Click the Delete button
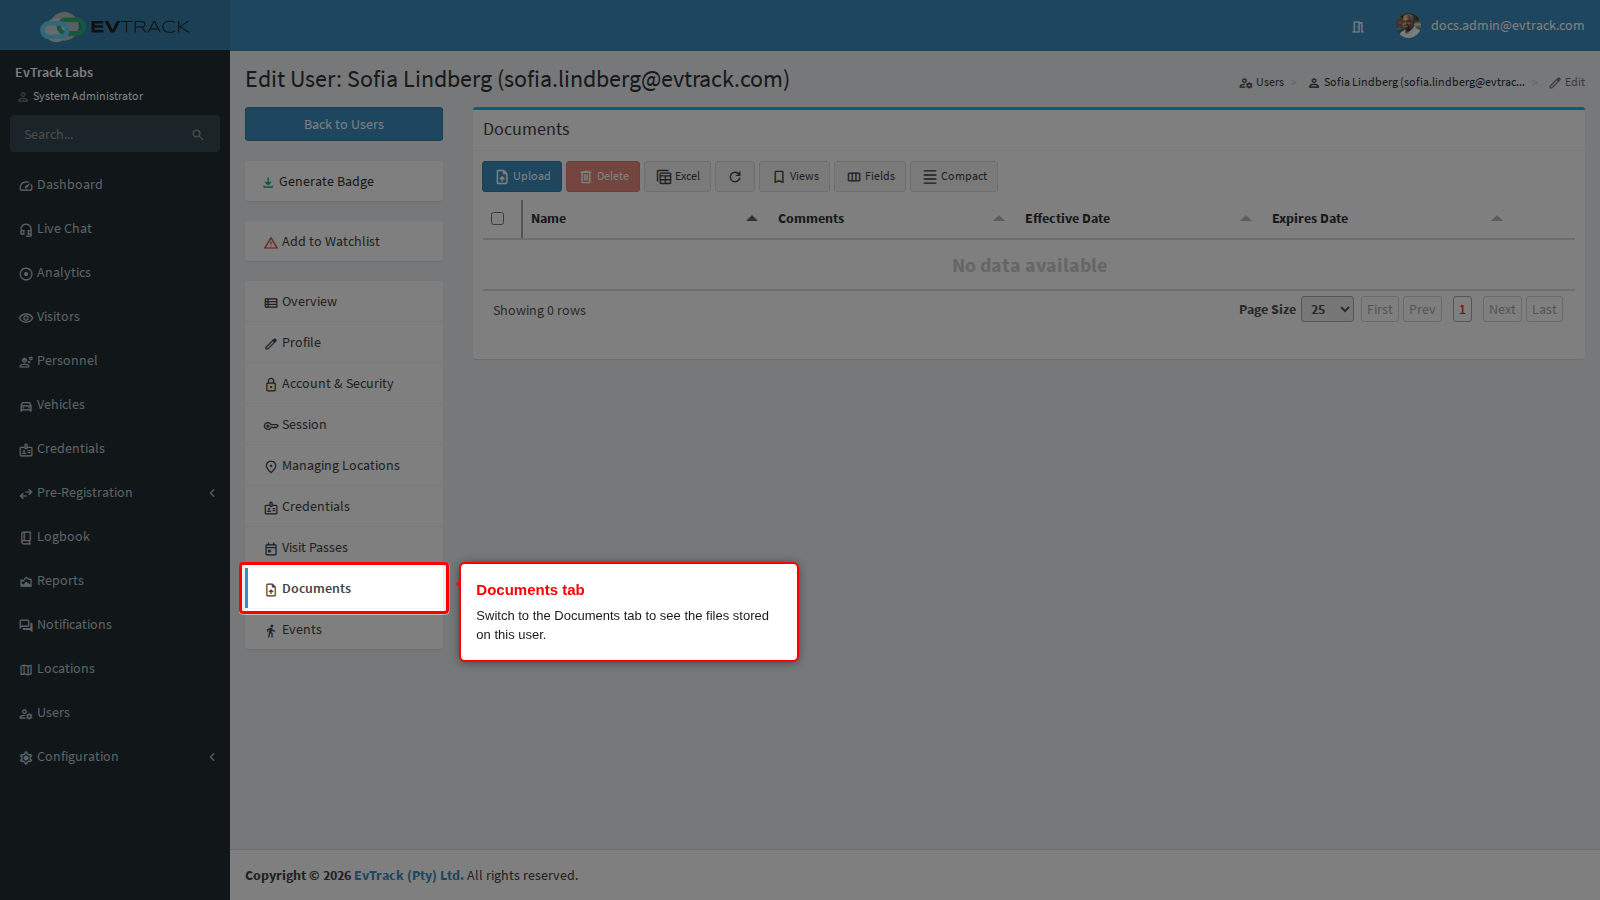 point(603,176)
